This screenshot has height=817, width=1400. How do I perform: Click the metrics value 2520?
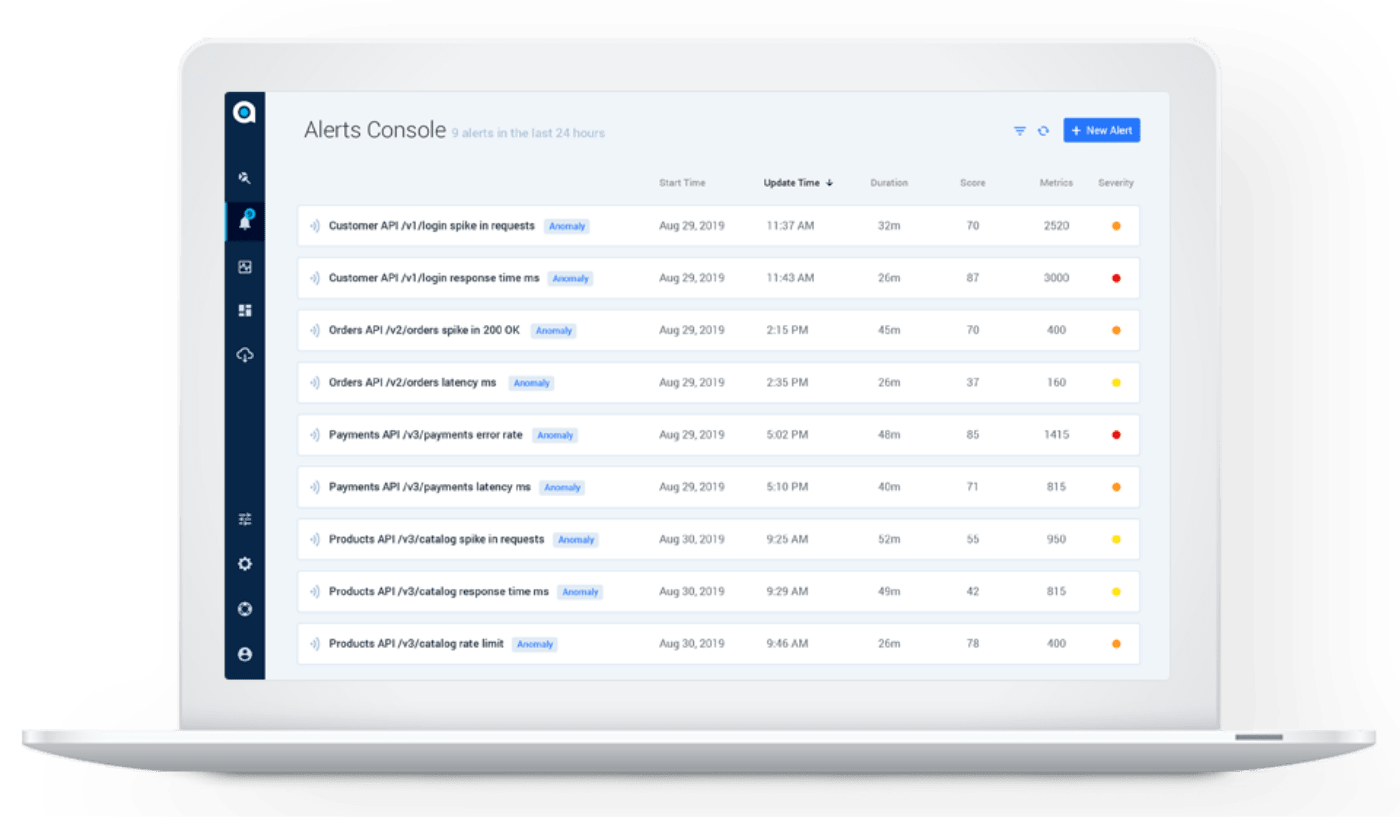(1056, 226)
